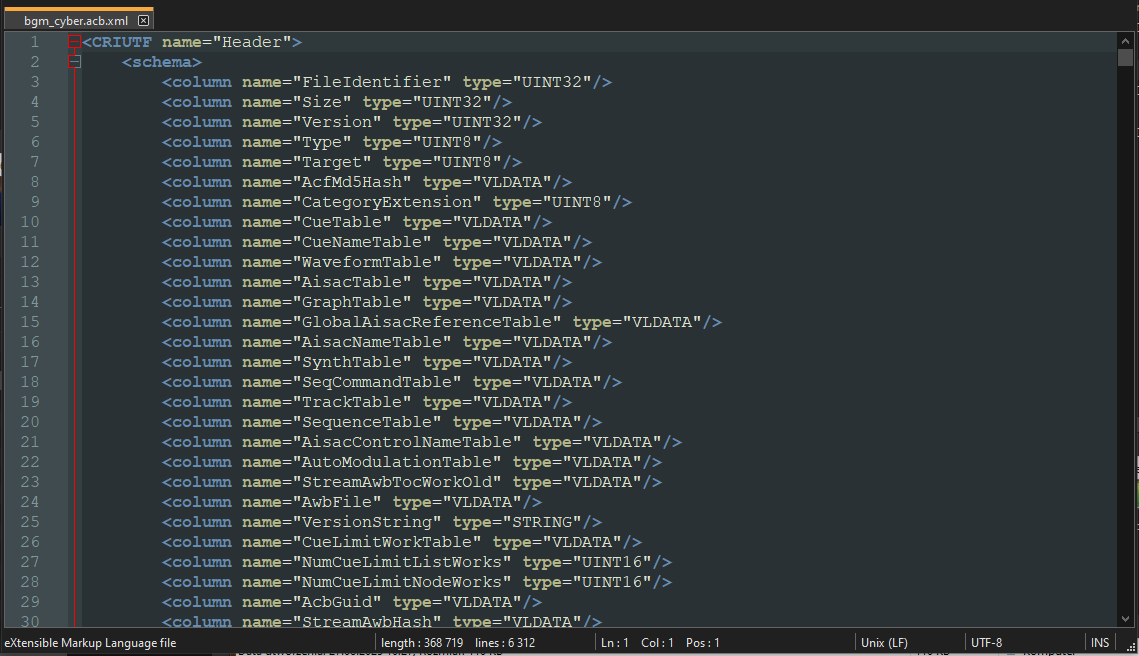Click the "StreamAwbTocWorkOld" column name

point(397,482)
